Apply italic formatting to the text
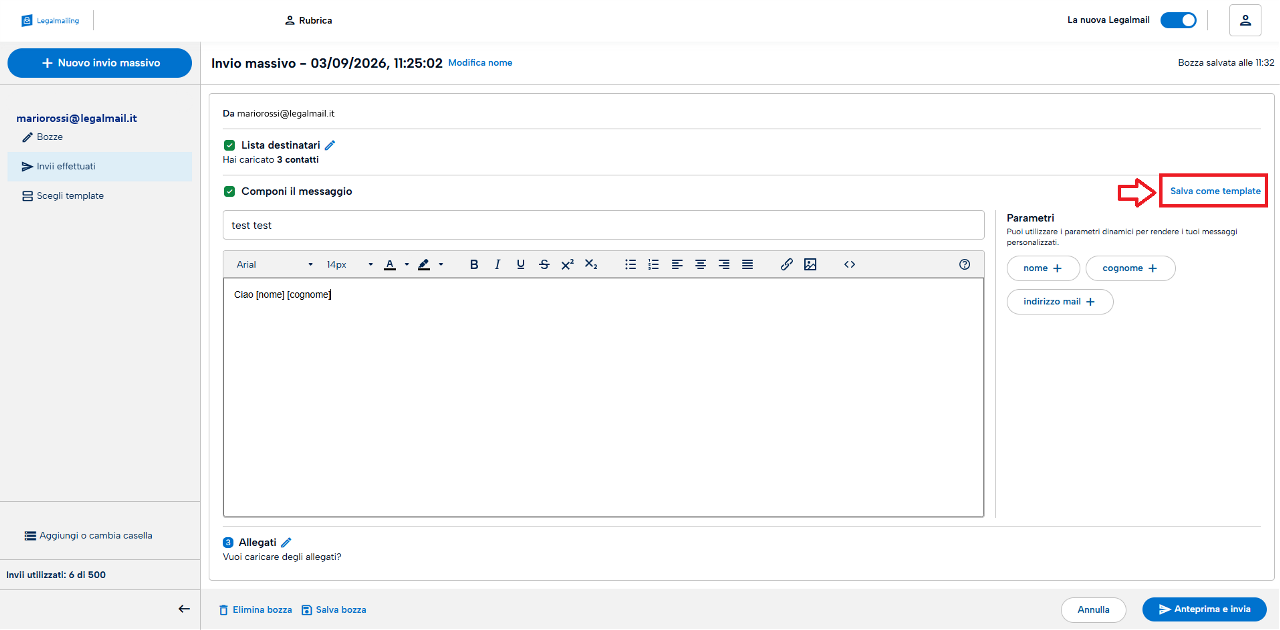 tap(497, 265)
